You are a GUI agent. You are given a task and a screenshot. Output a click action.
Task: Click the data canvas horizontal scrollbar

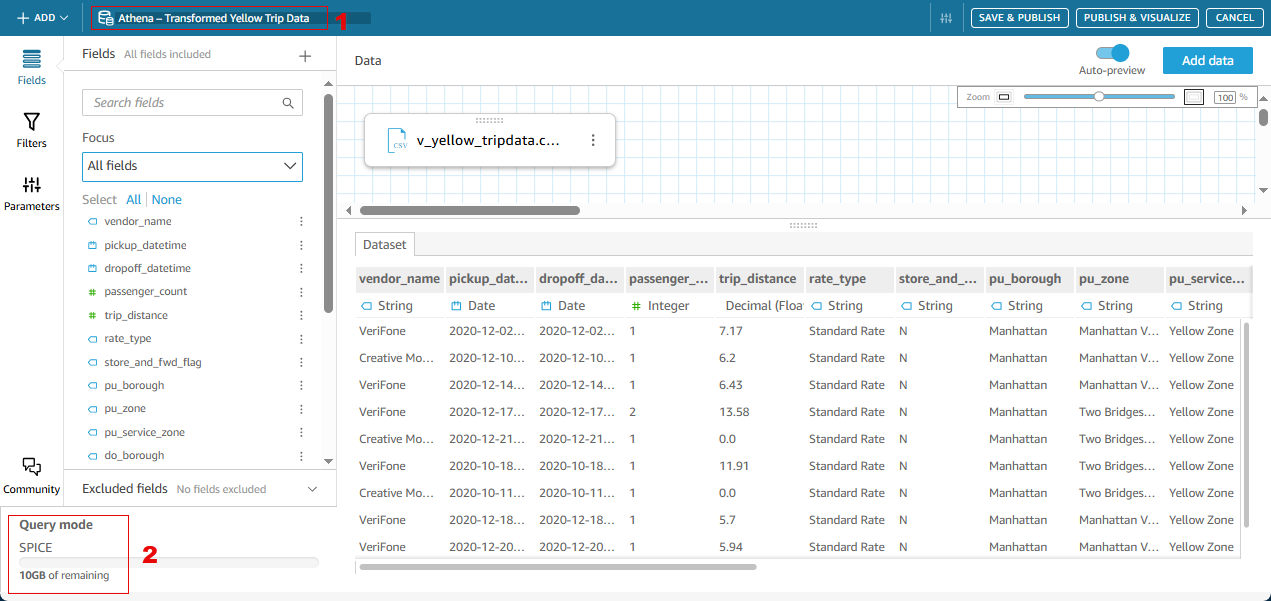(x=469, y=211)
